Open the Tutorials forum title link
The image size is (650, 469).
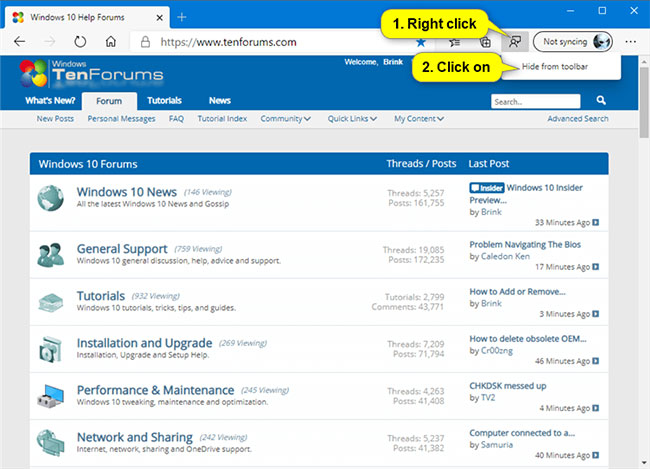[101, 296]
